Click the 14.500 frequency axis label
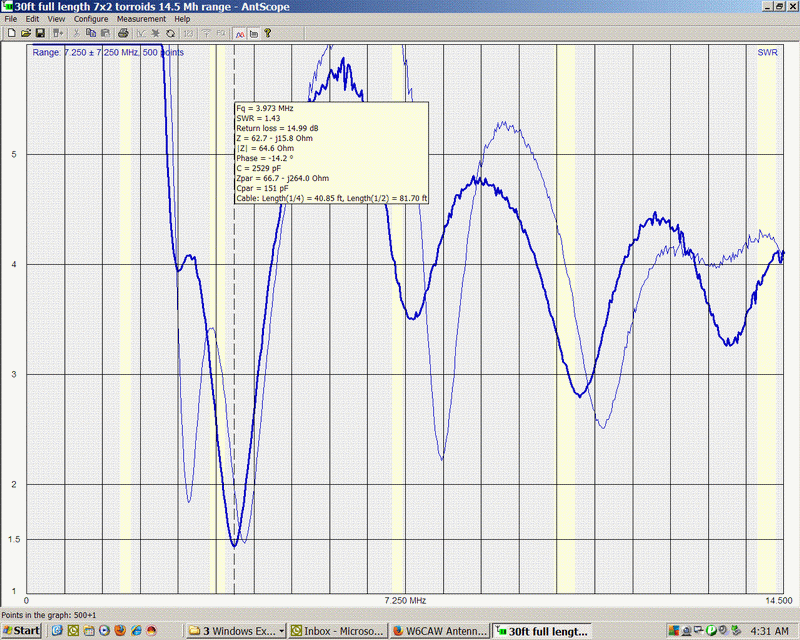Screen dimensions: 800x640 click(779, 601)
